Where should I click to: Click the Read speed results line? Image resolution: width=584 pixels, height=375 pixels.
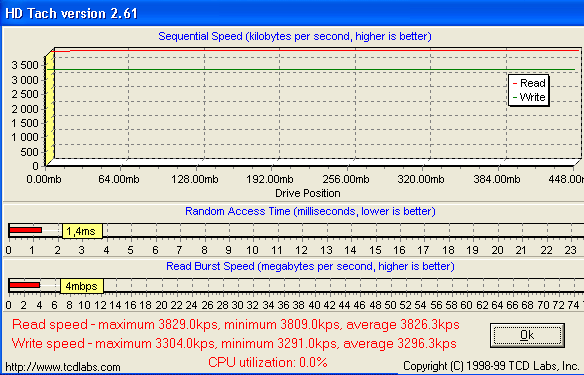(236, 325)
